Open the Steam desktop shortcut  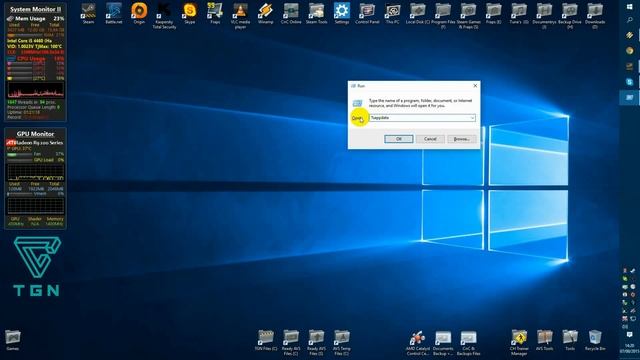coord(88,13)
